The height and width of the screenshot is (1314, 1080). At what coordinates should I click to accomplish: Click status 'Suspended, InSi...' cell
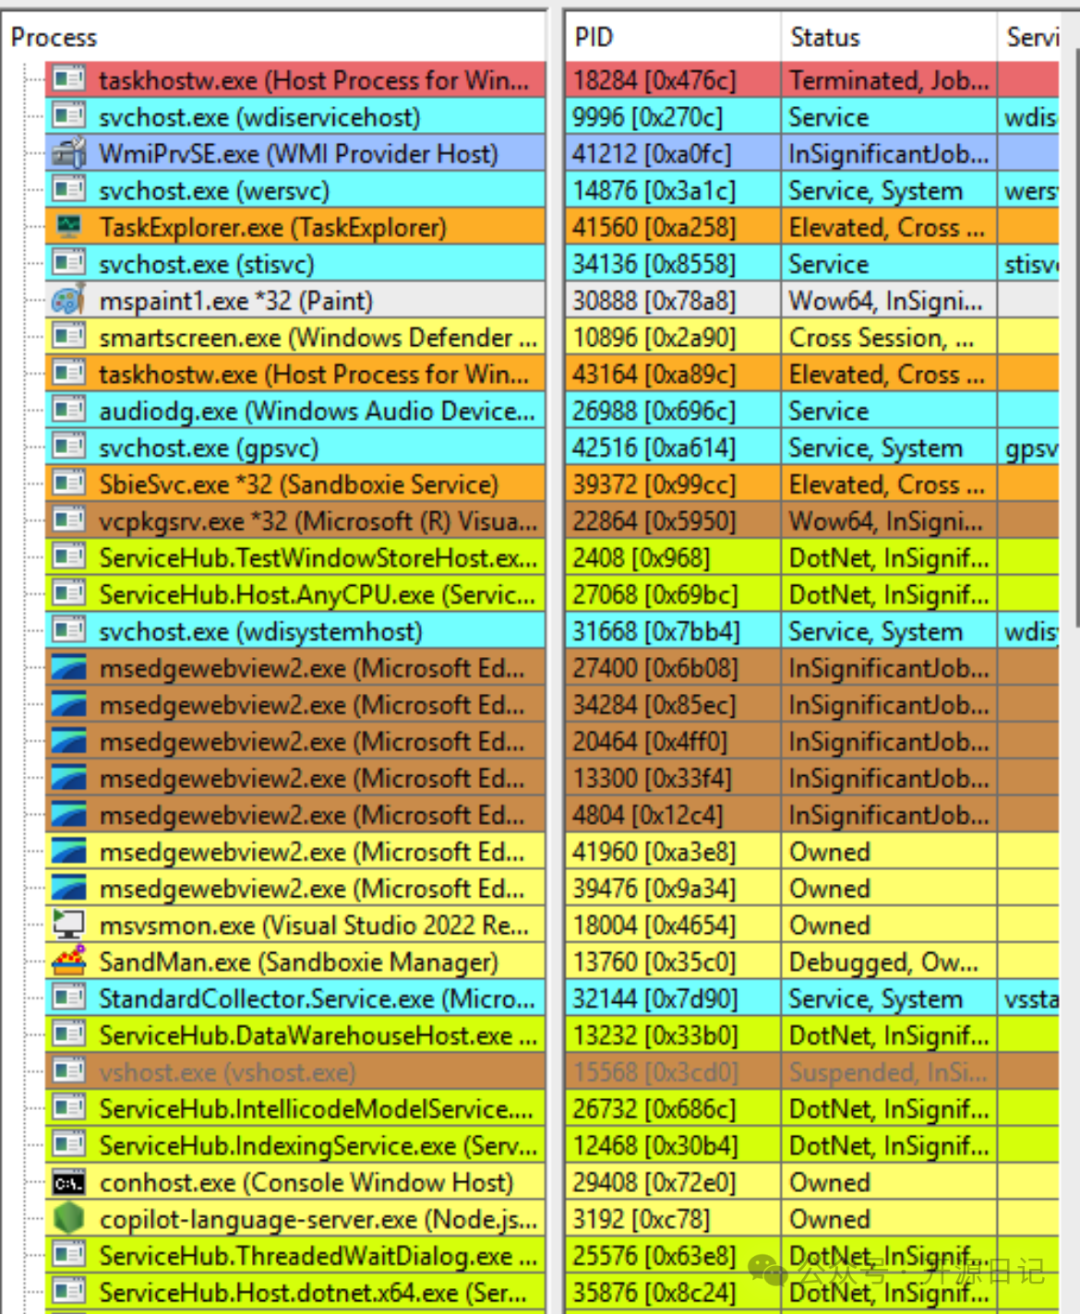pos(888,1071)
